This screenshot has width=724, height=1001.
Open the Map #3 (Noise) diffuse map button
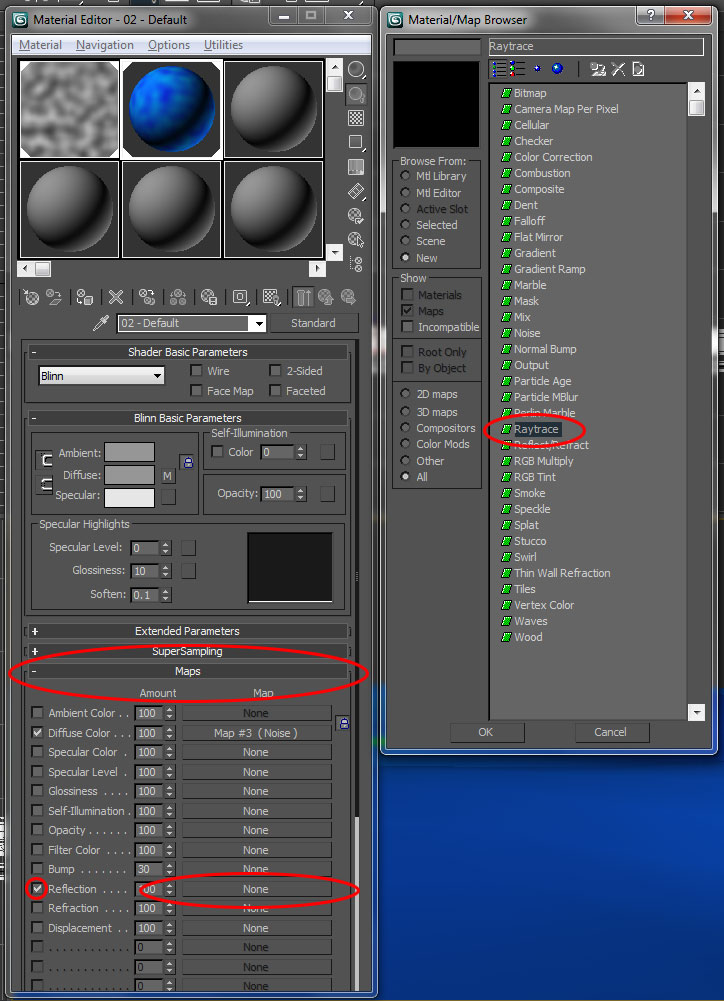coord(256,733)
